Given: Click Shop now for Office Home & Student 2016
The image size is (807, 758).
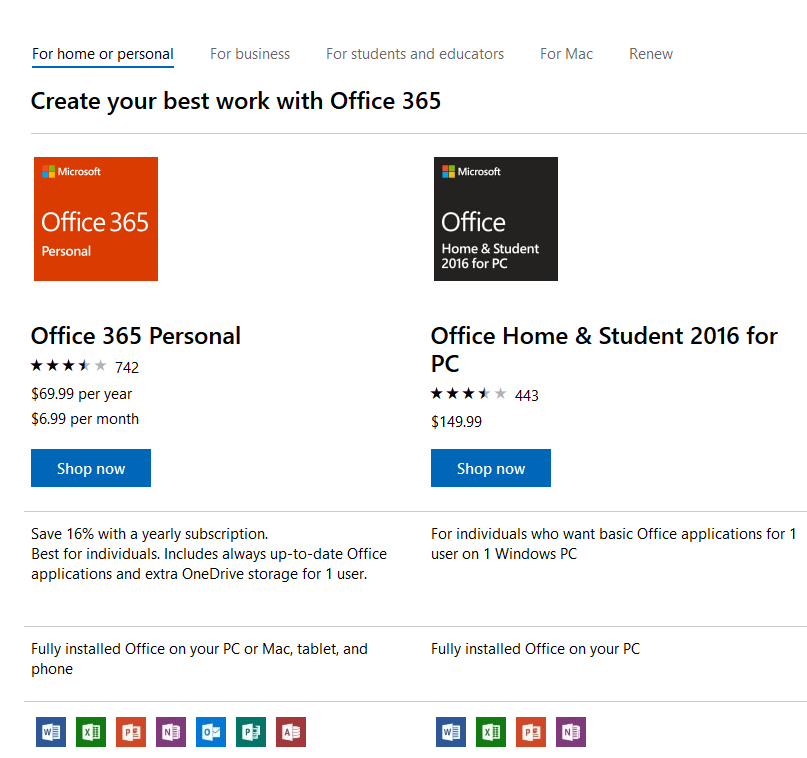Looking at the screenshot, I should pyautogui.click(x=491, y=468).
